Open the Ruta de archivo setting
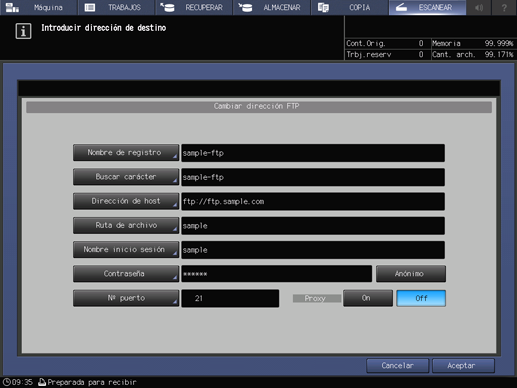 coord(126,225)
